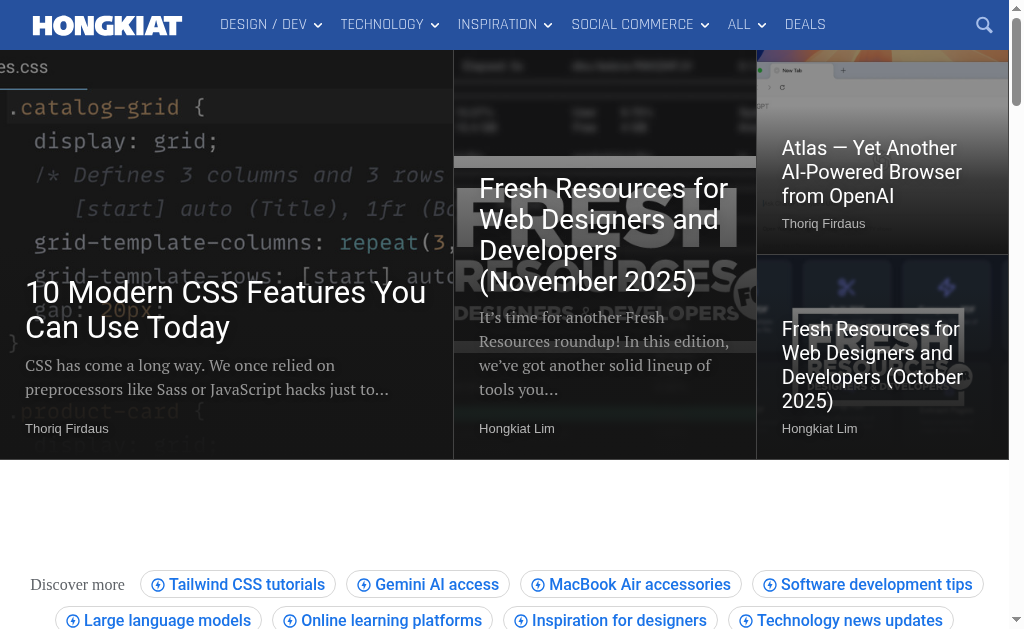Viewport: 1024px width, 629px height.
Task: Click plus icon beside Online learning platforms
Action: pyautogui.click(x=290, y=621)
